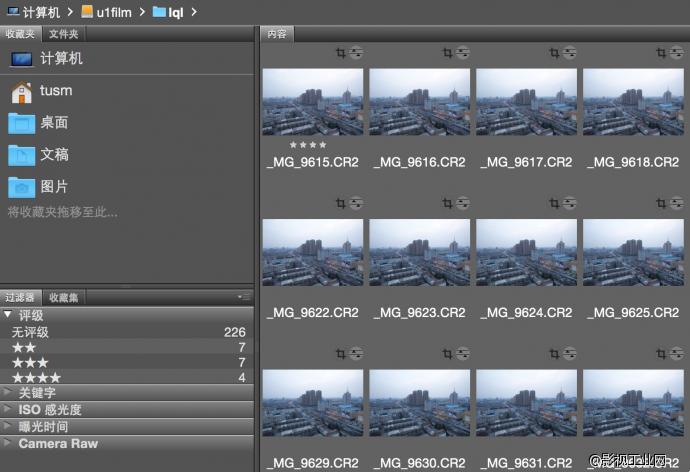Viewport: 690px width, 472px height.
Task: Click file name _MG_9624.CR2
Action: (x=526, y=313)
